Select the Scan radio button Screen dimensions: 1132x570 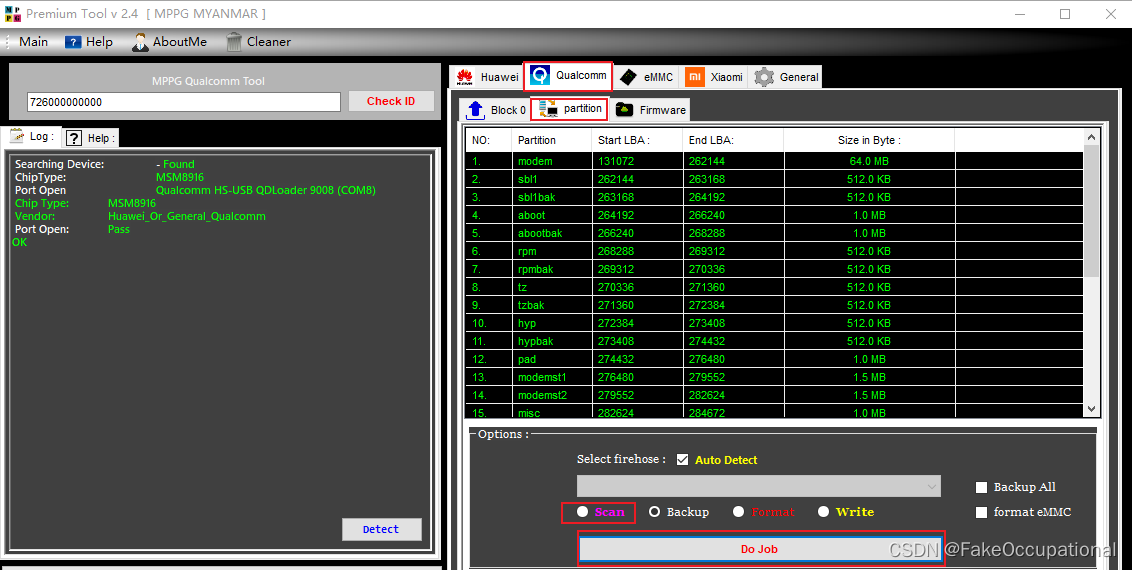pyautogui.click(x=583, y=512)
